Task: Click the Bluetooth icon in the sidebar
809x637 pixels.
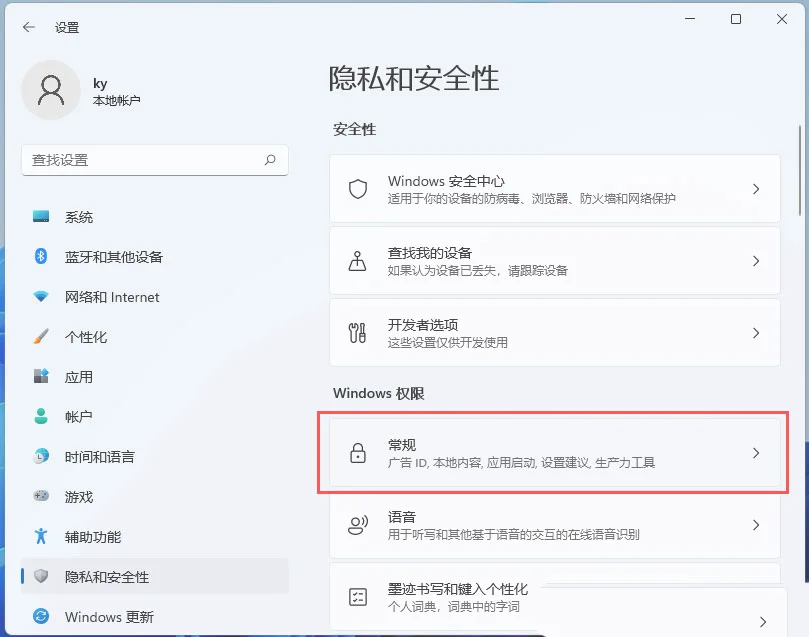Action: [41, 257]
